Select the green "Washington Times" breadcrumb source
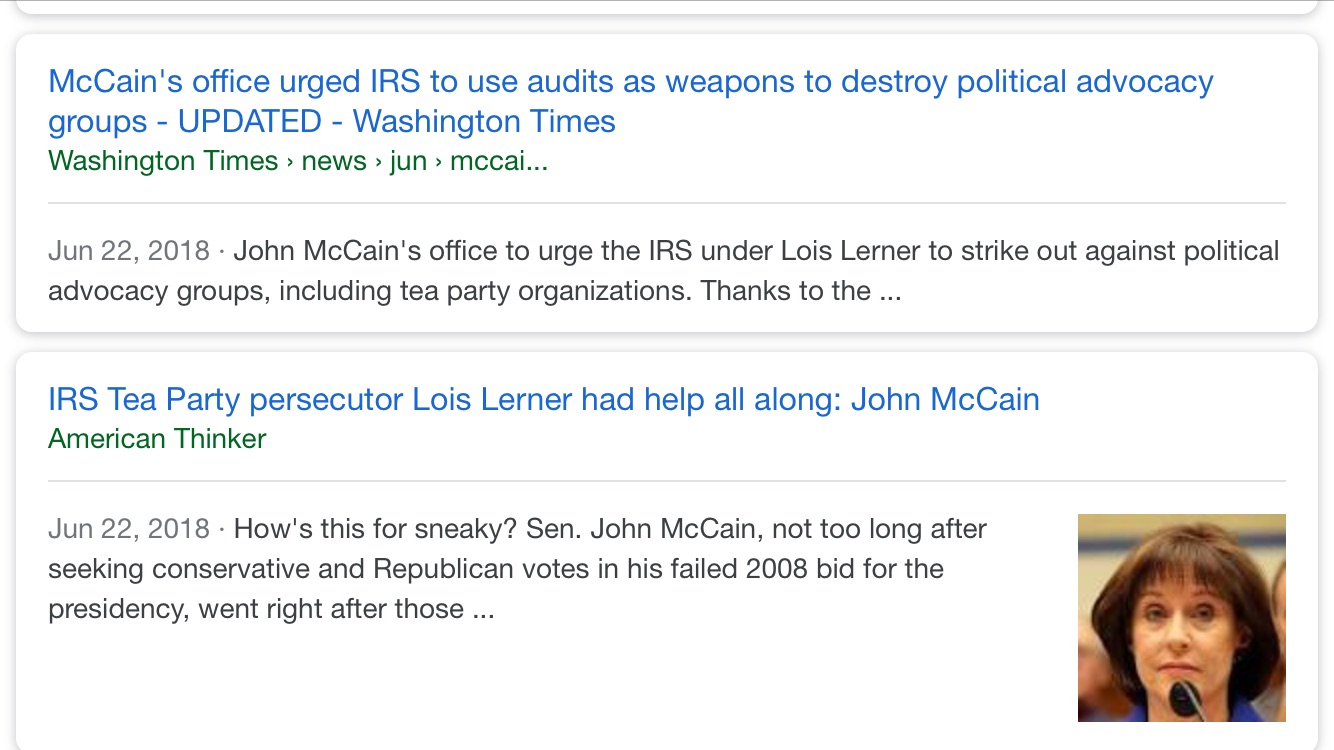 163,161
